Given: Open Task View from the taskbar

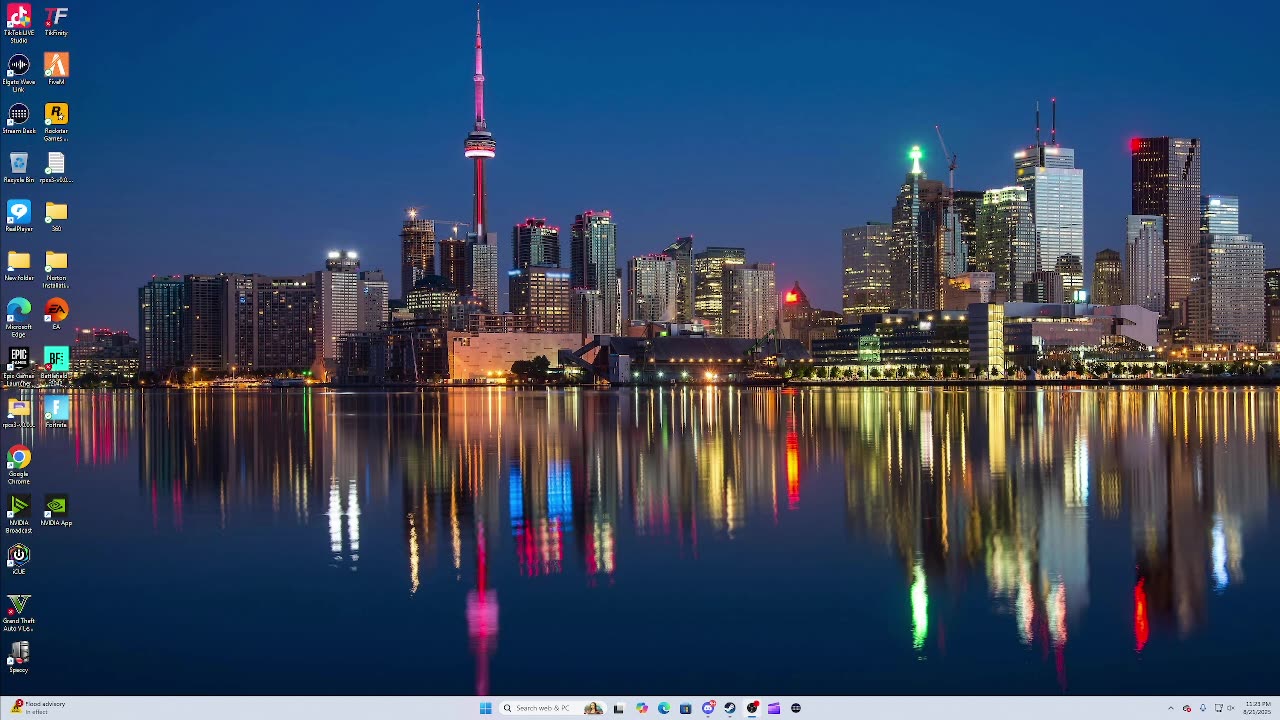Looking at the screenshot, I should click(618, 708).
